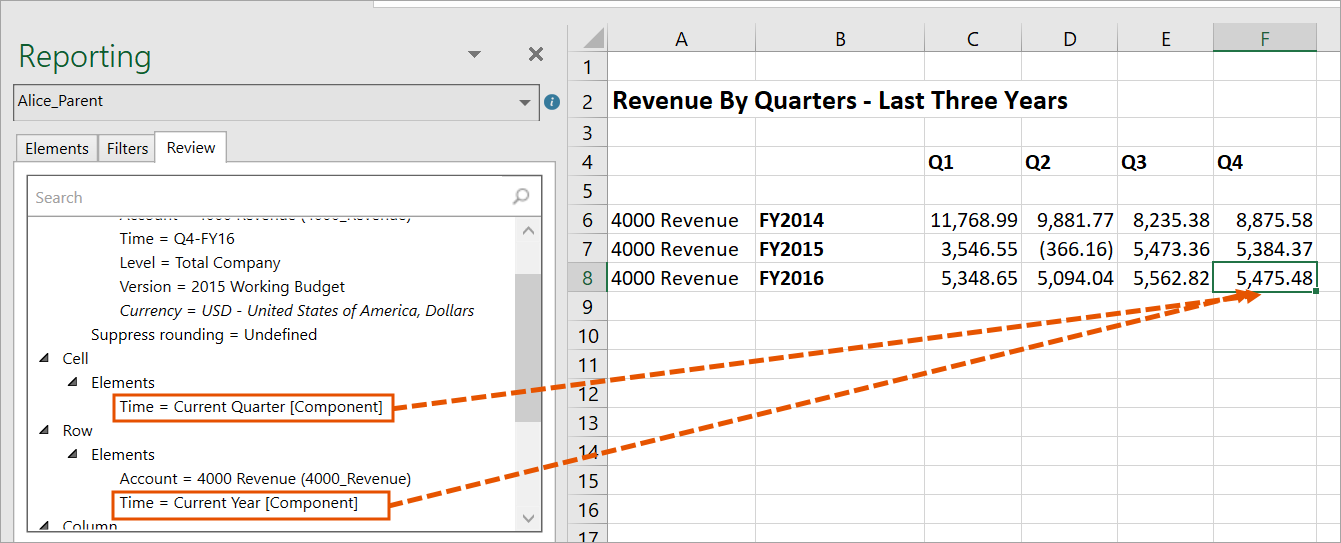Click the FY2014 cell

point(840,220)
